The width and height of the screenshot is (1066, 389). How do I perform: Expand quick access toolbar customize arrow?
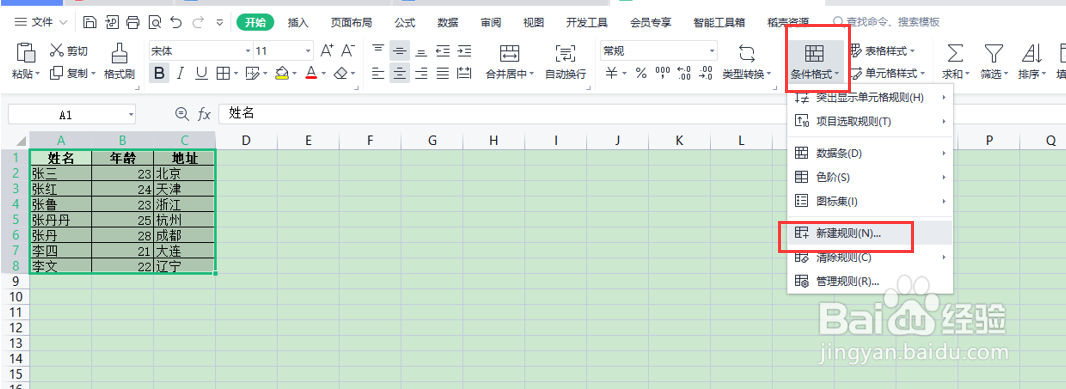(x=219, y=22)
